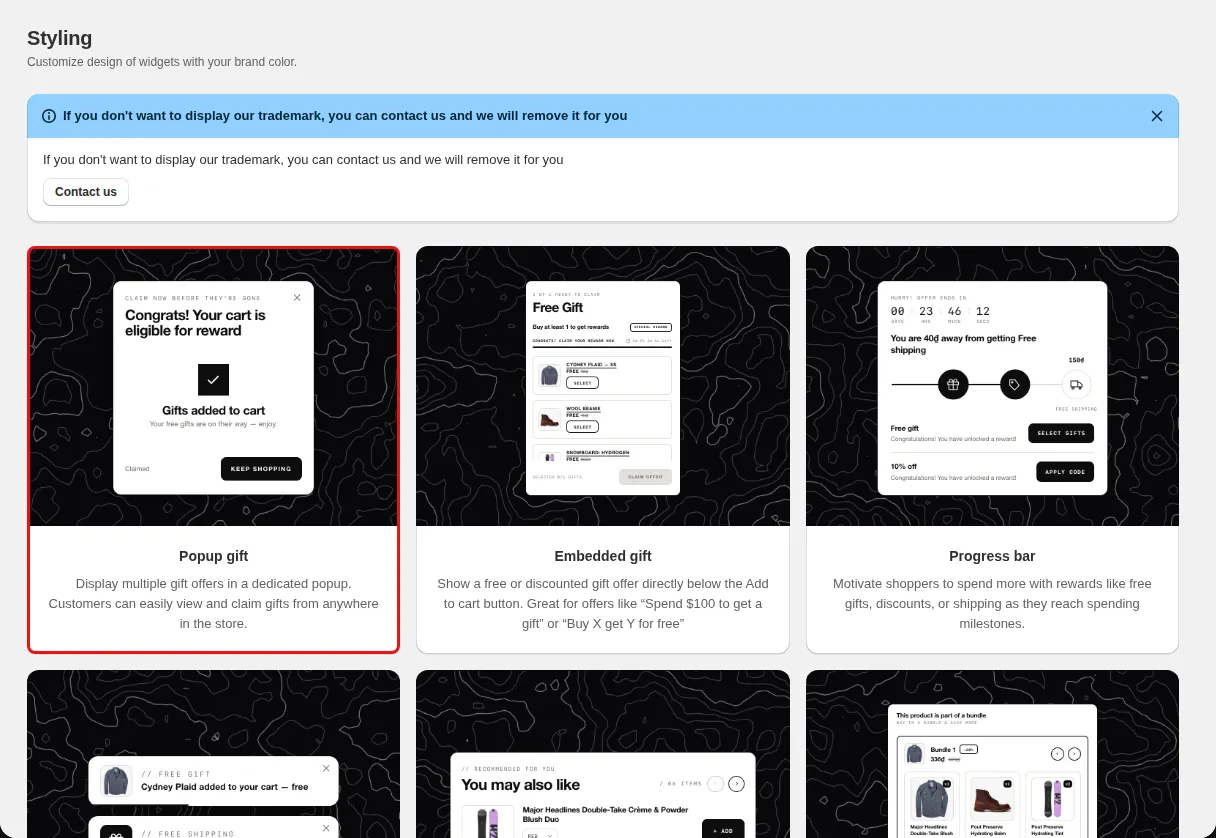Screen dimensions: 1216x838
Task: Click next arrow in You may also like
Action: (737, 784)
